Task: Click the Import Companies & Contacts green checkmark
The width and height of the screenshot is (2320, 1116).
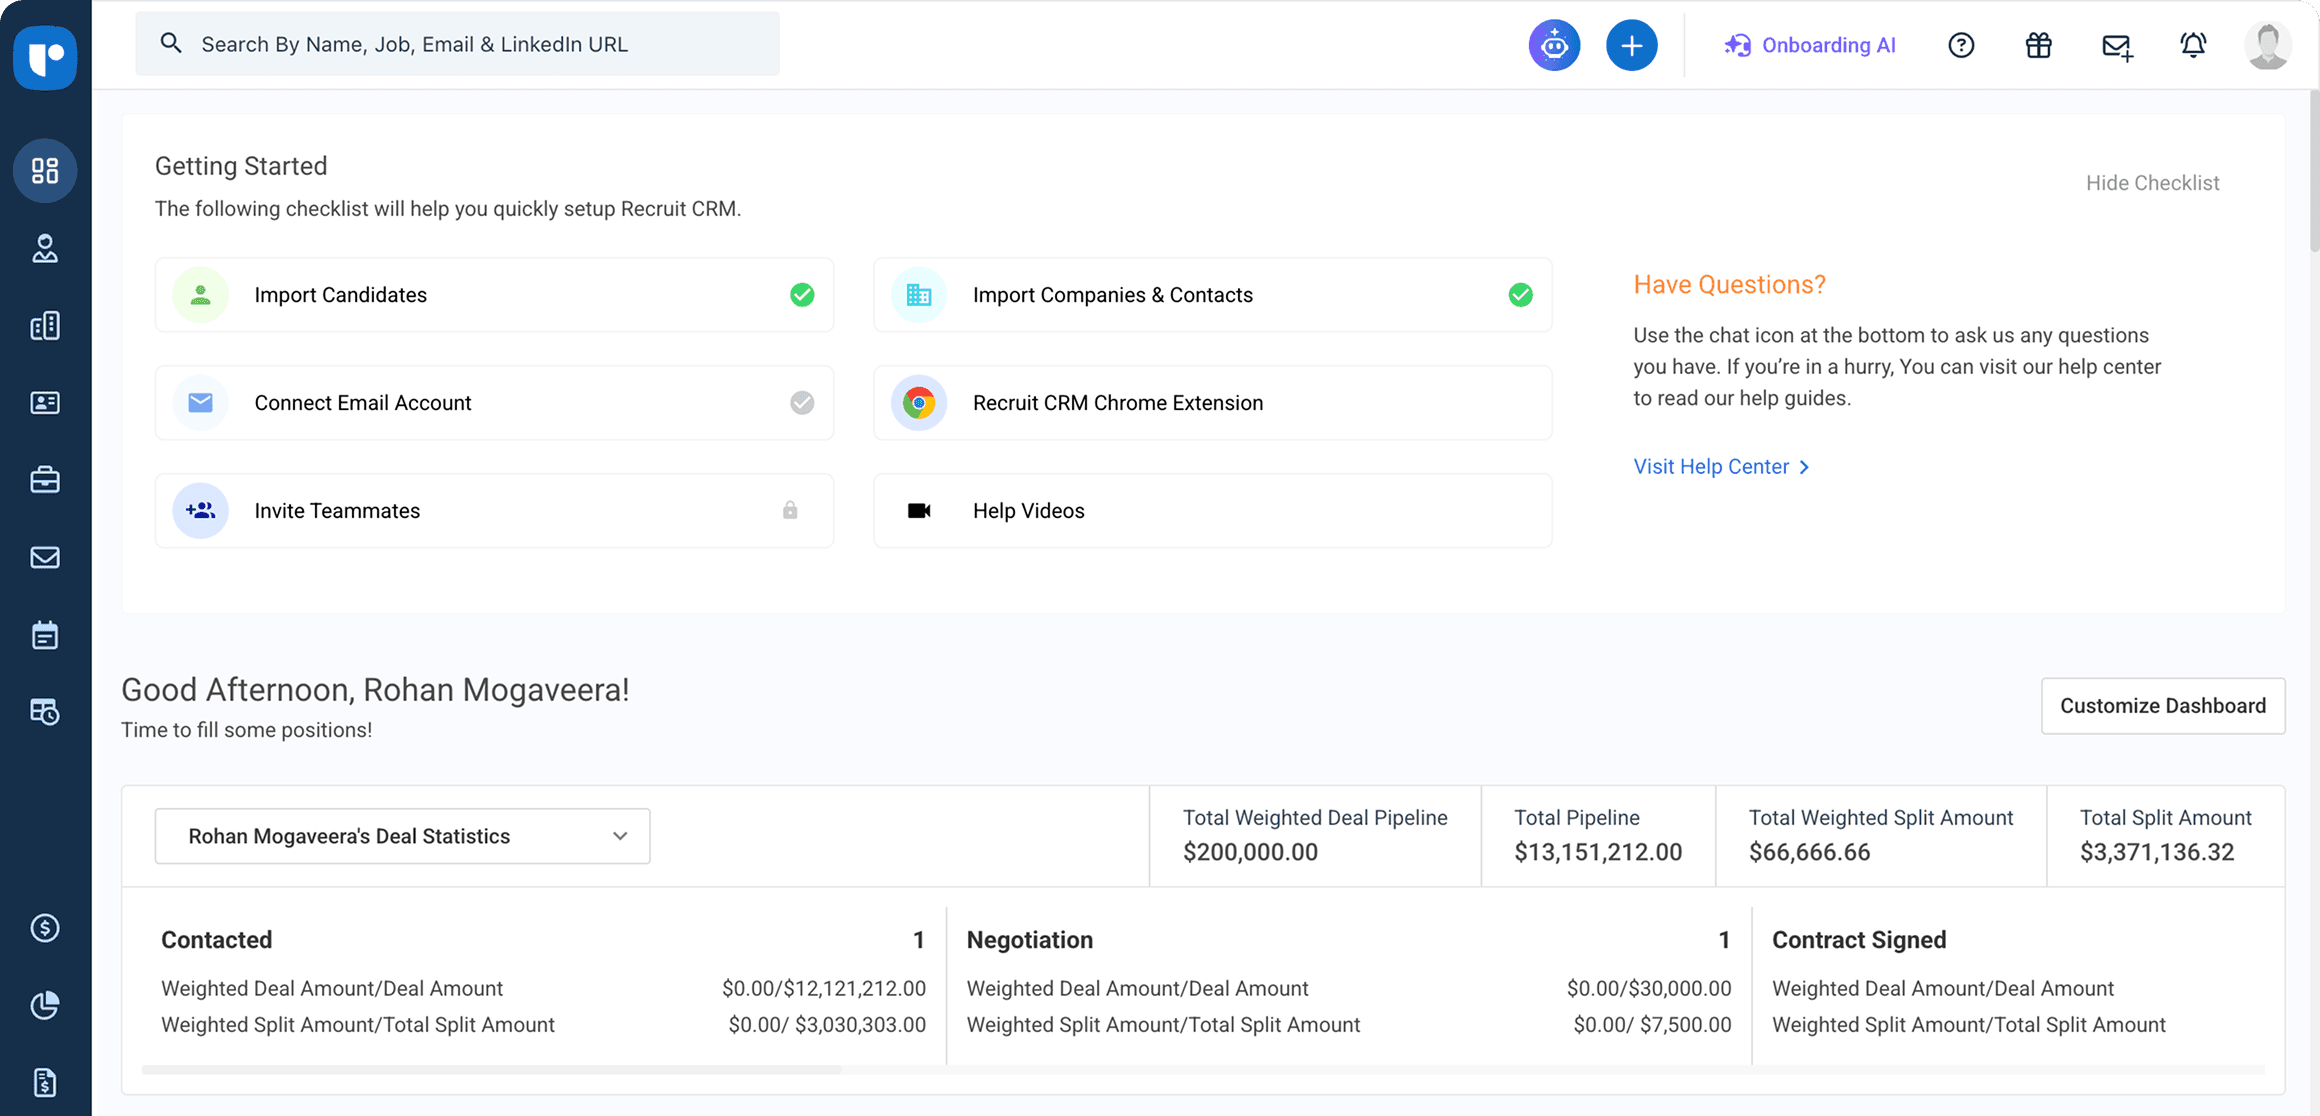Action: tap(1520, 295)
